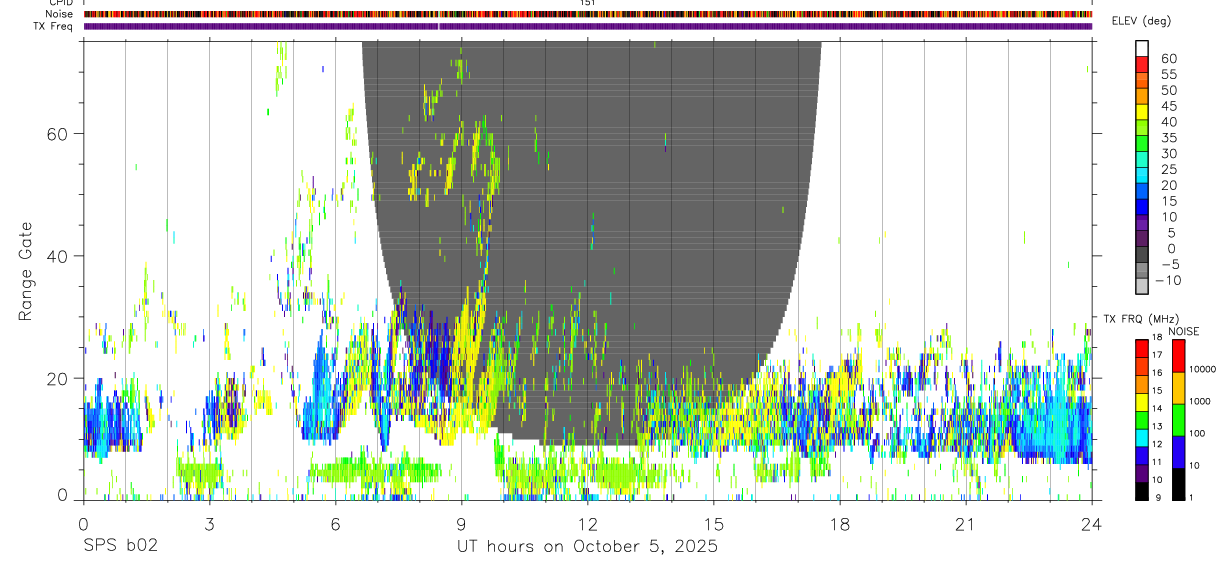Pick the red segment of ELEV color bar

coord(1141,64)
